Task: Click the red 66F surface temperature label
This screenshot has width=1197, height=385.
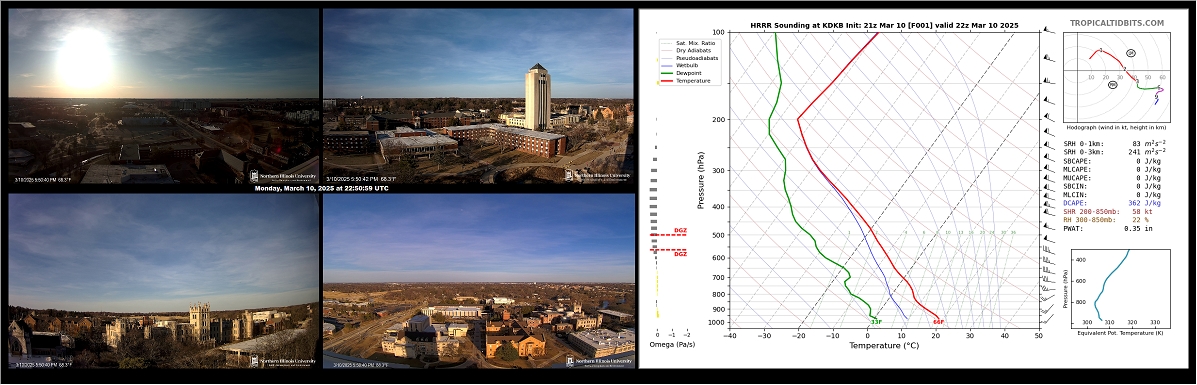Action: click(x=938, y=322)
